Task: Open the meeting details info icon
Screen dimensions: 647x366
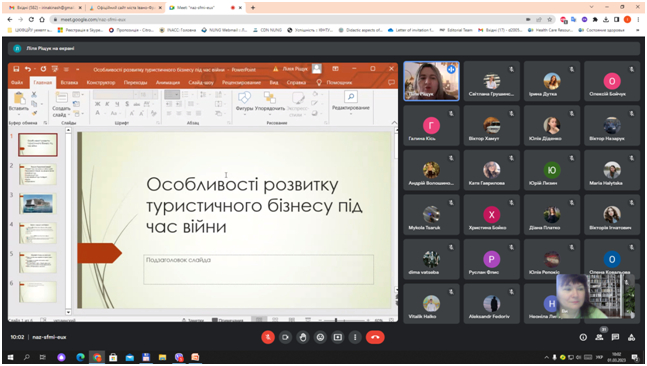Action: [583, 337]
